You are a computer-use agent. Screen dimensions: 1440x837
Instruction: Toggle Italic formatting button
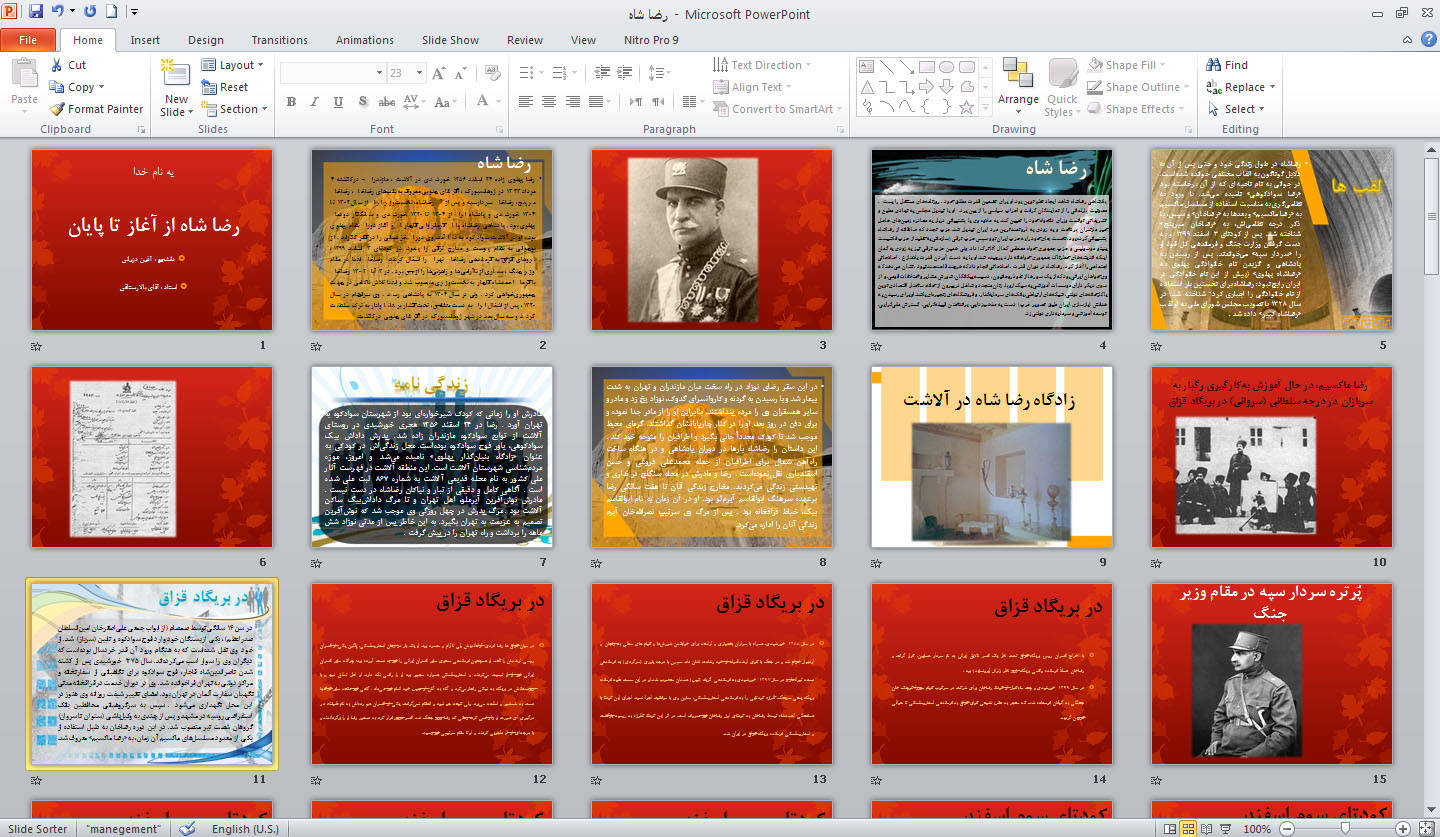(315, 101)
